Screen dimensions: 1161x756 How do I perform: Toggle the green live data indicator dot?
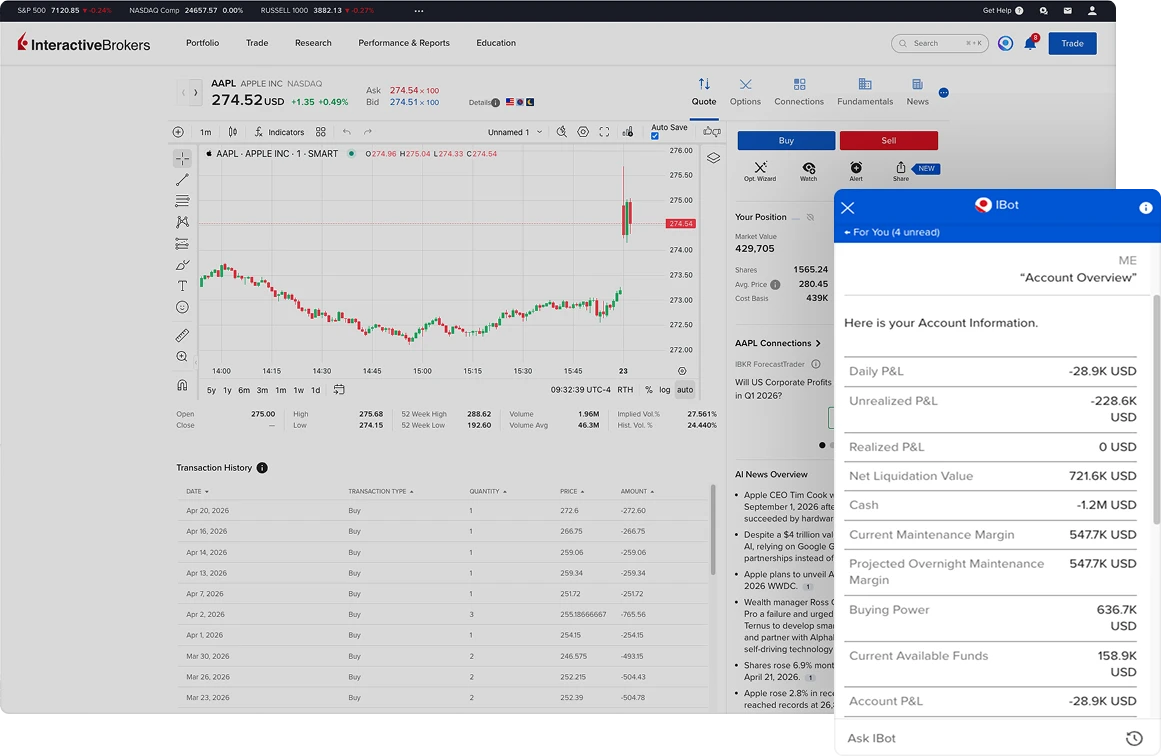[x=351, y=154]
